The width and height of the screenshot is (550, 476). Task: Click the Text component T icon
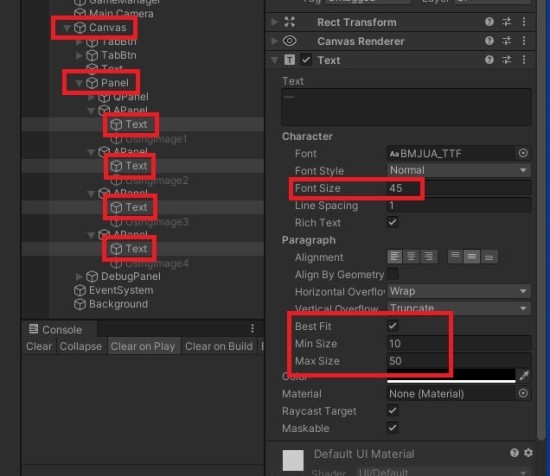coord(289,60)
